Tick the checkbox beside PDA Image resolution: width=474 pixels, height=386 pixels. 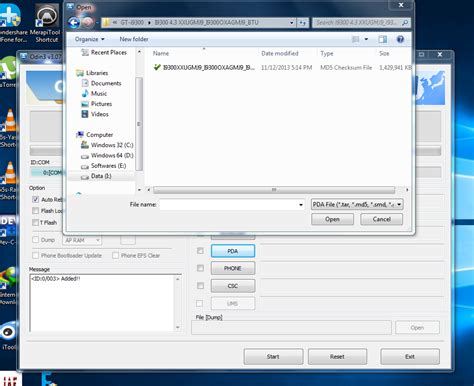(x=200, y=251)
